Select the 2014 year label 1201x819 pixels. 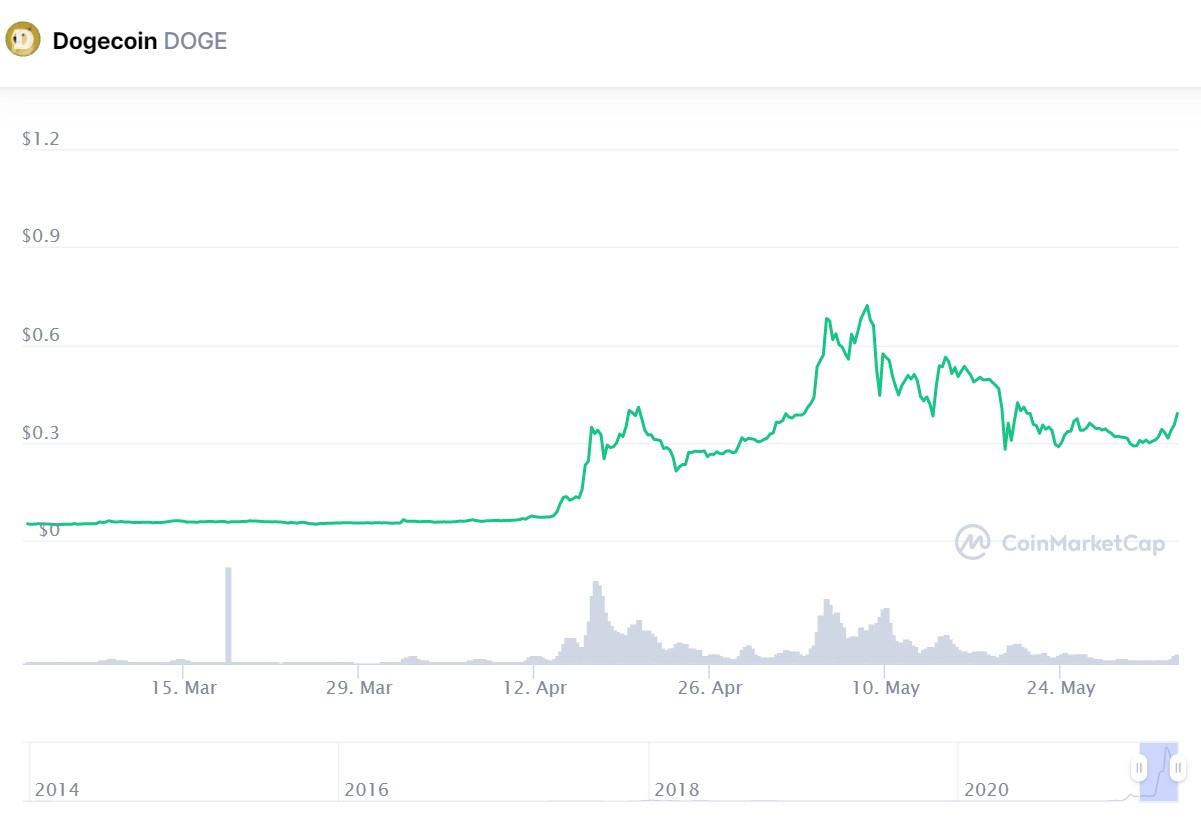58,789
